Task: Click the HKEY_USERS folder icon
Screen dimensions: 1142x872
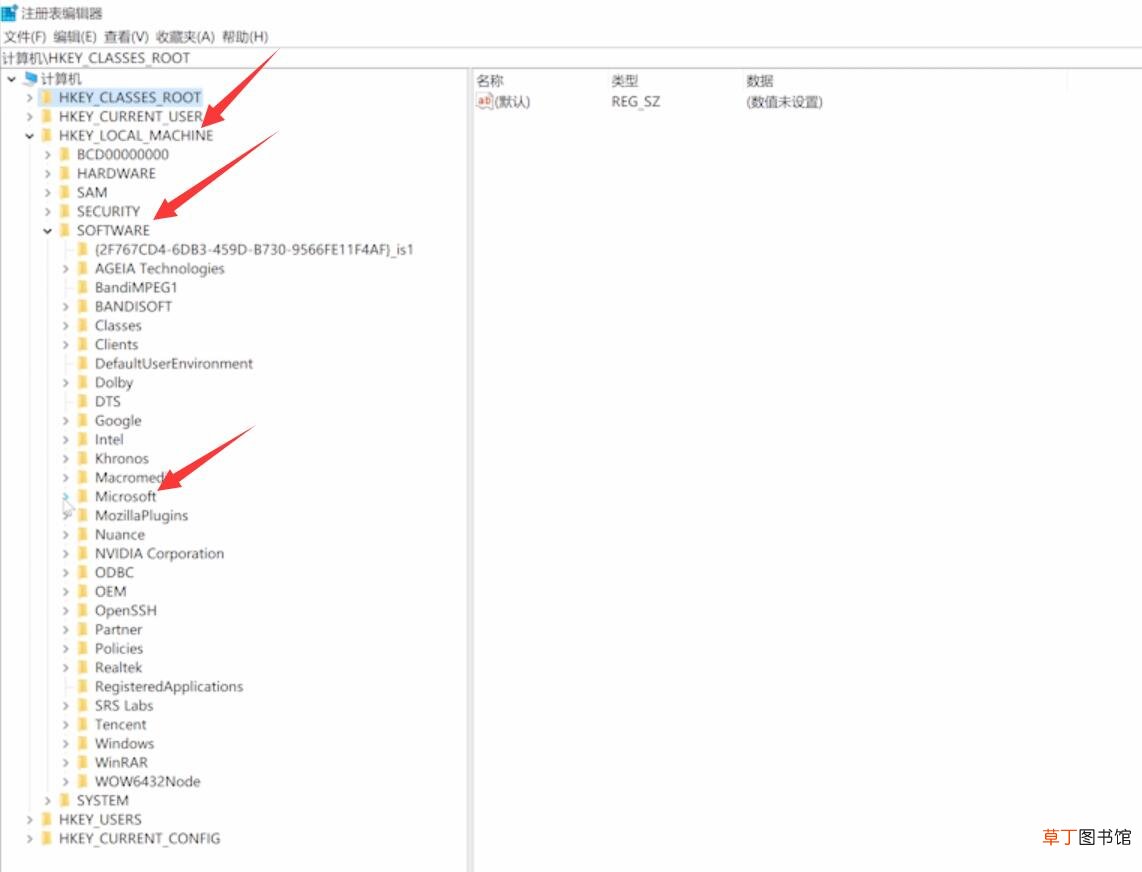Action: (47, 819)
